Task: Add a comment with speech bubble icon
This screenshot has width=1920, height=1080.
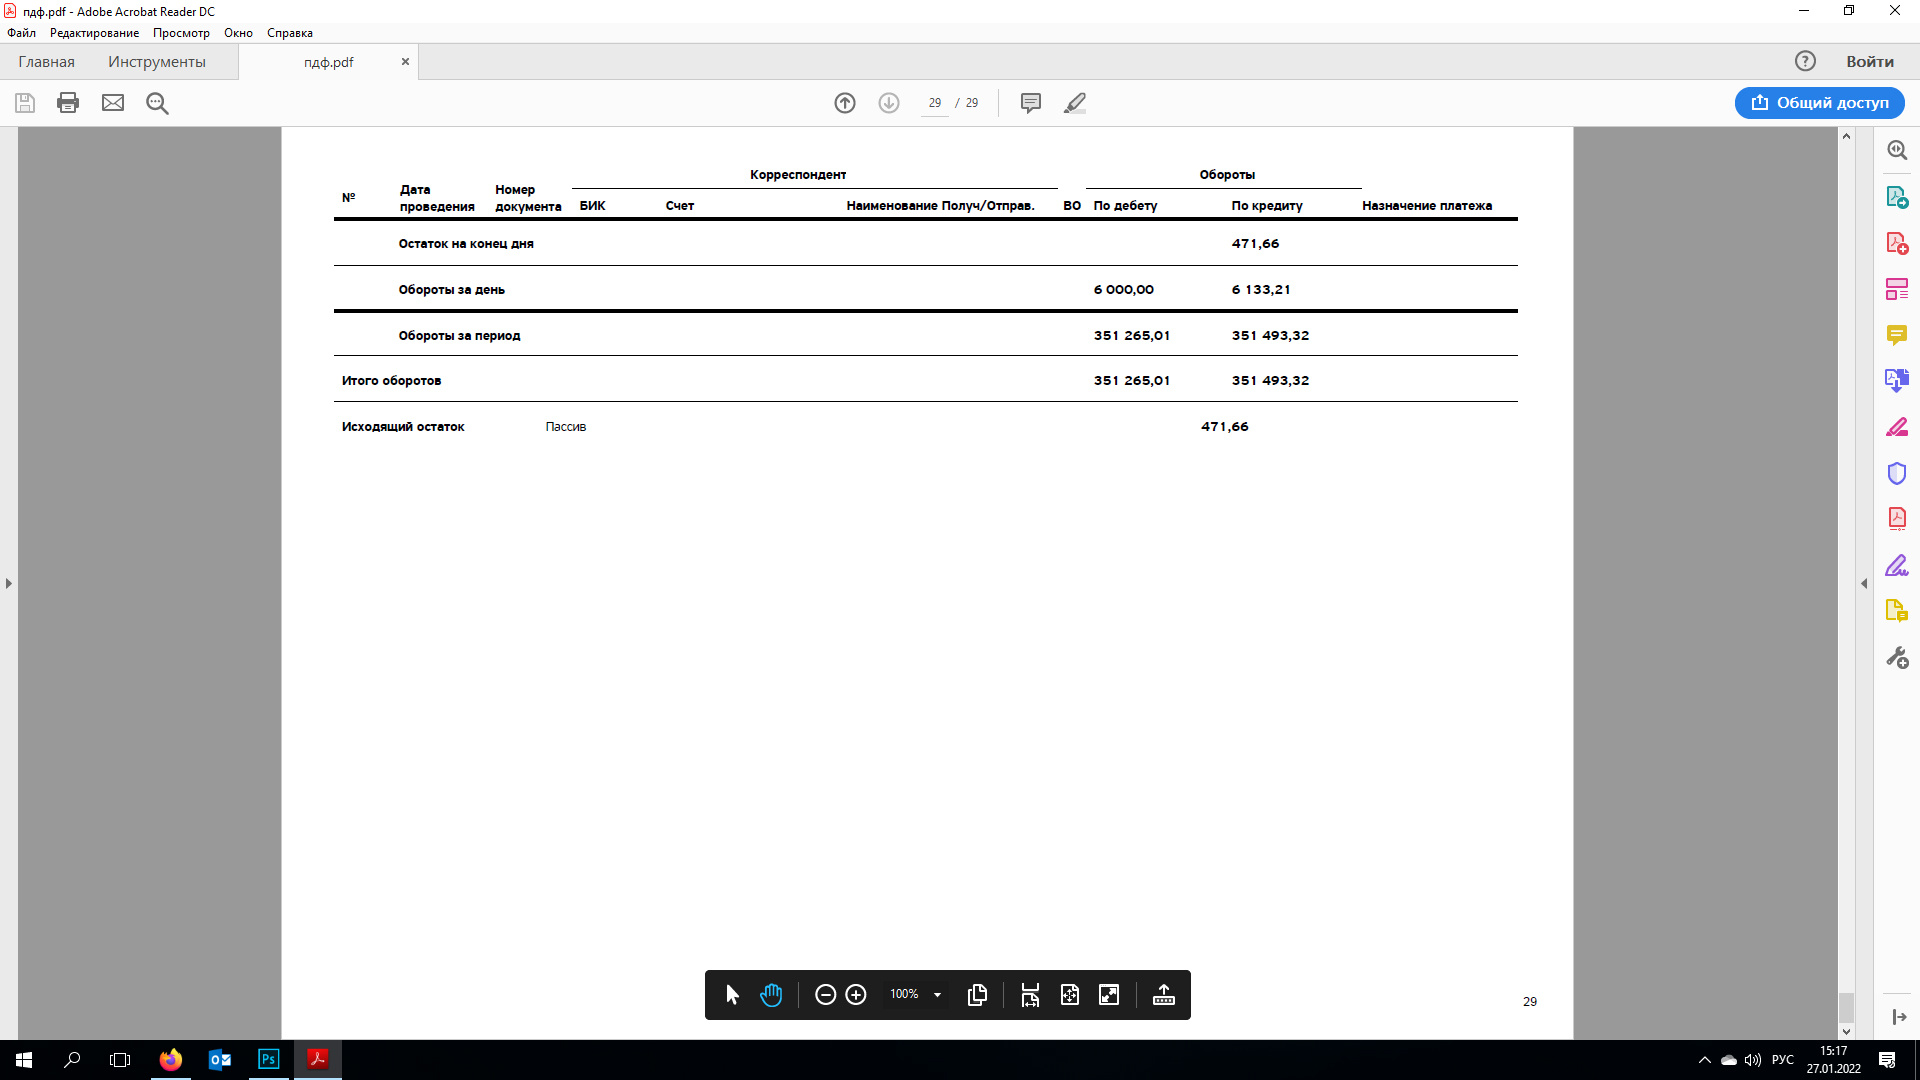Action: pos(1030,103)
